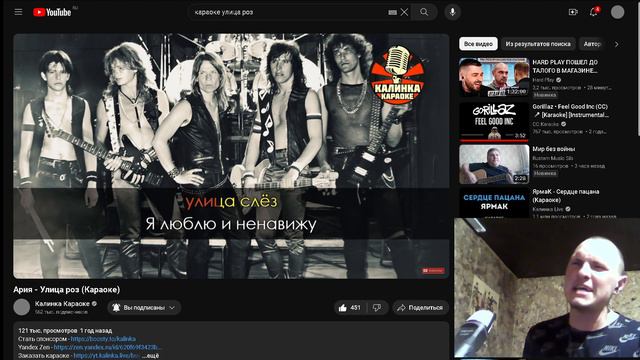Open the ЯрмаК - Сердце пацана title

point(565,196)
